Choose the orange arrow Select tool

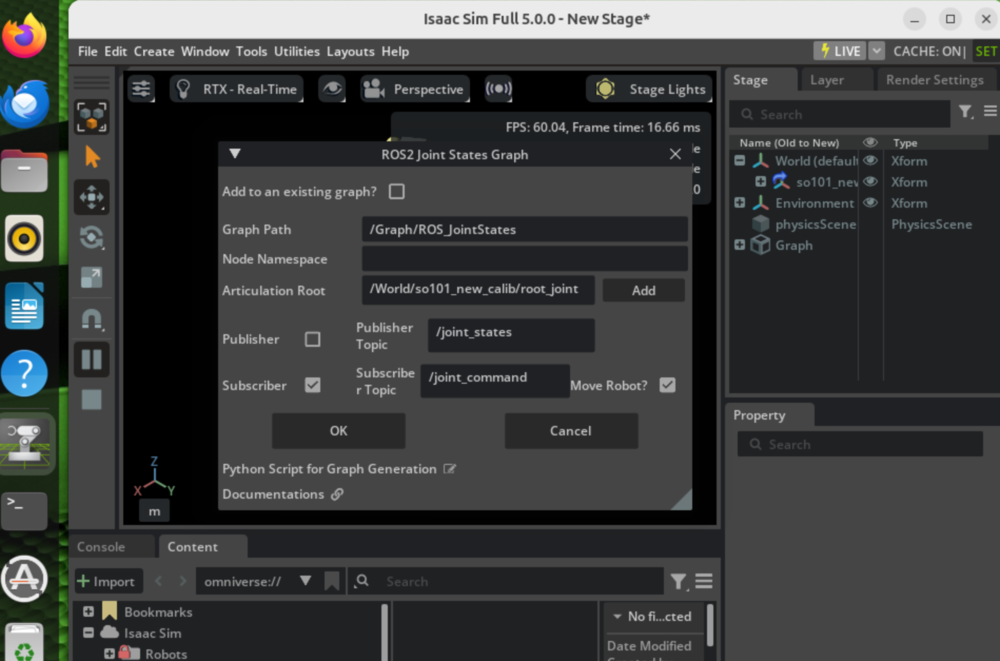(x=92, y=157)
